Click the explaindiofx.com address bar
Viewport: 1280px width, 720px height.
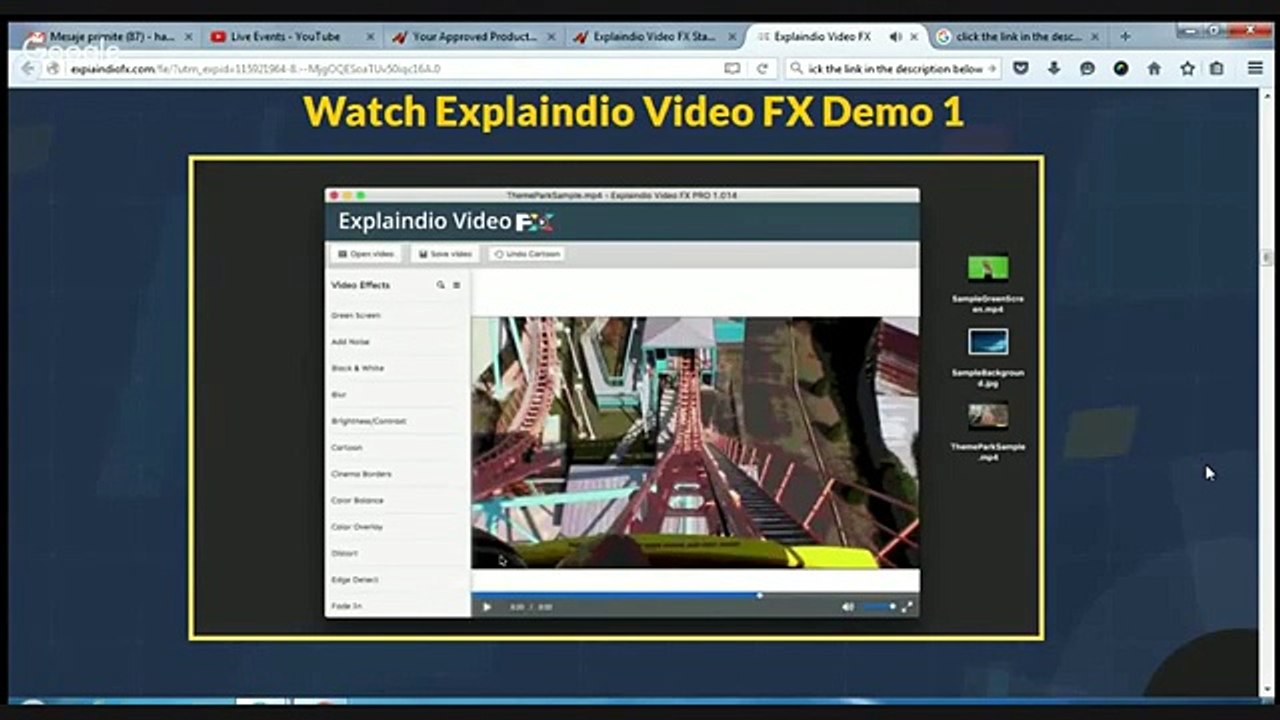[x=390, y=69]
